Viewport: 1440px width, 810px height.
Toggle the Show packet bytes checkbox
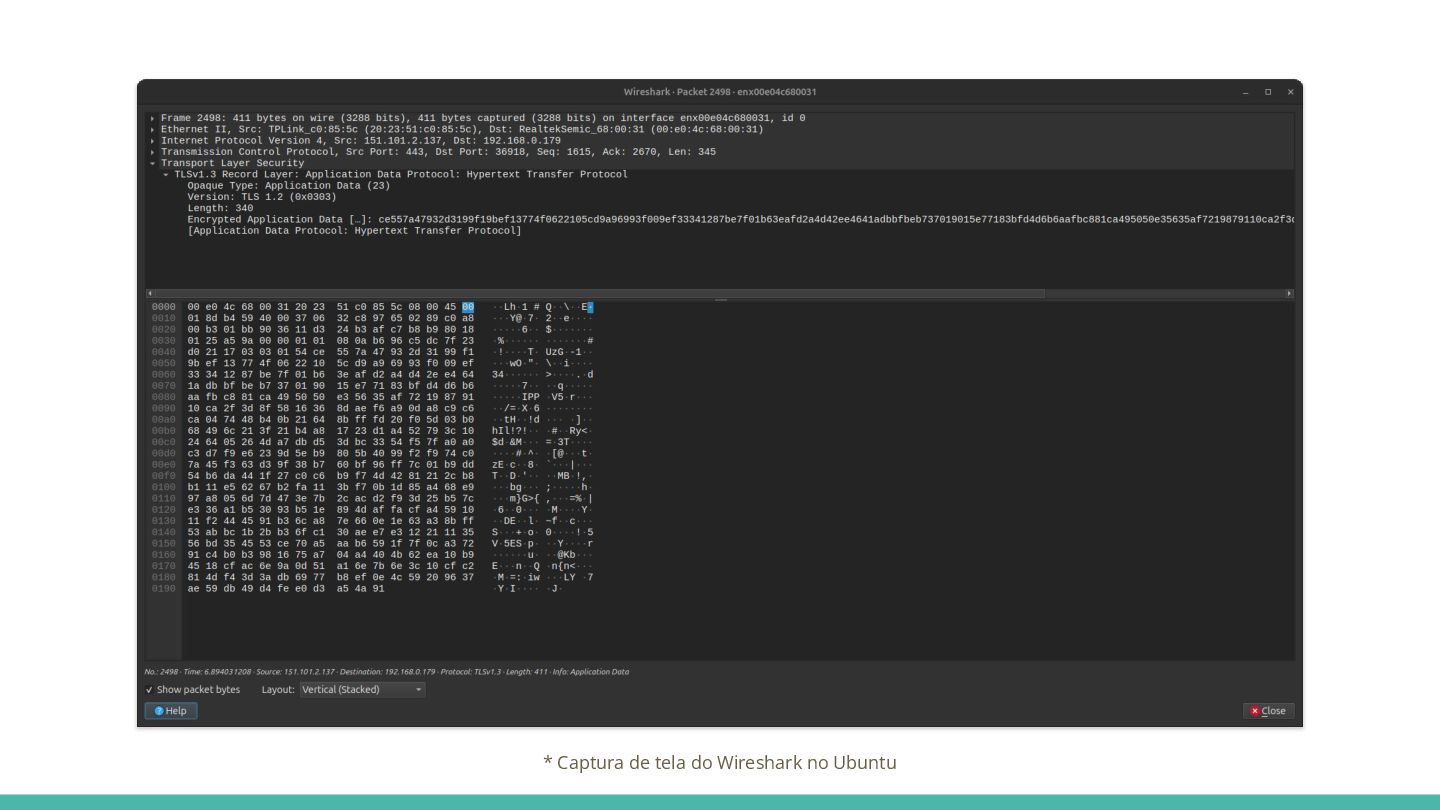[150, 690]
